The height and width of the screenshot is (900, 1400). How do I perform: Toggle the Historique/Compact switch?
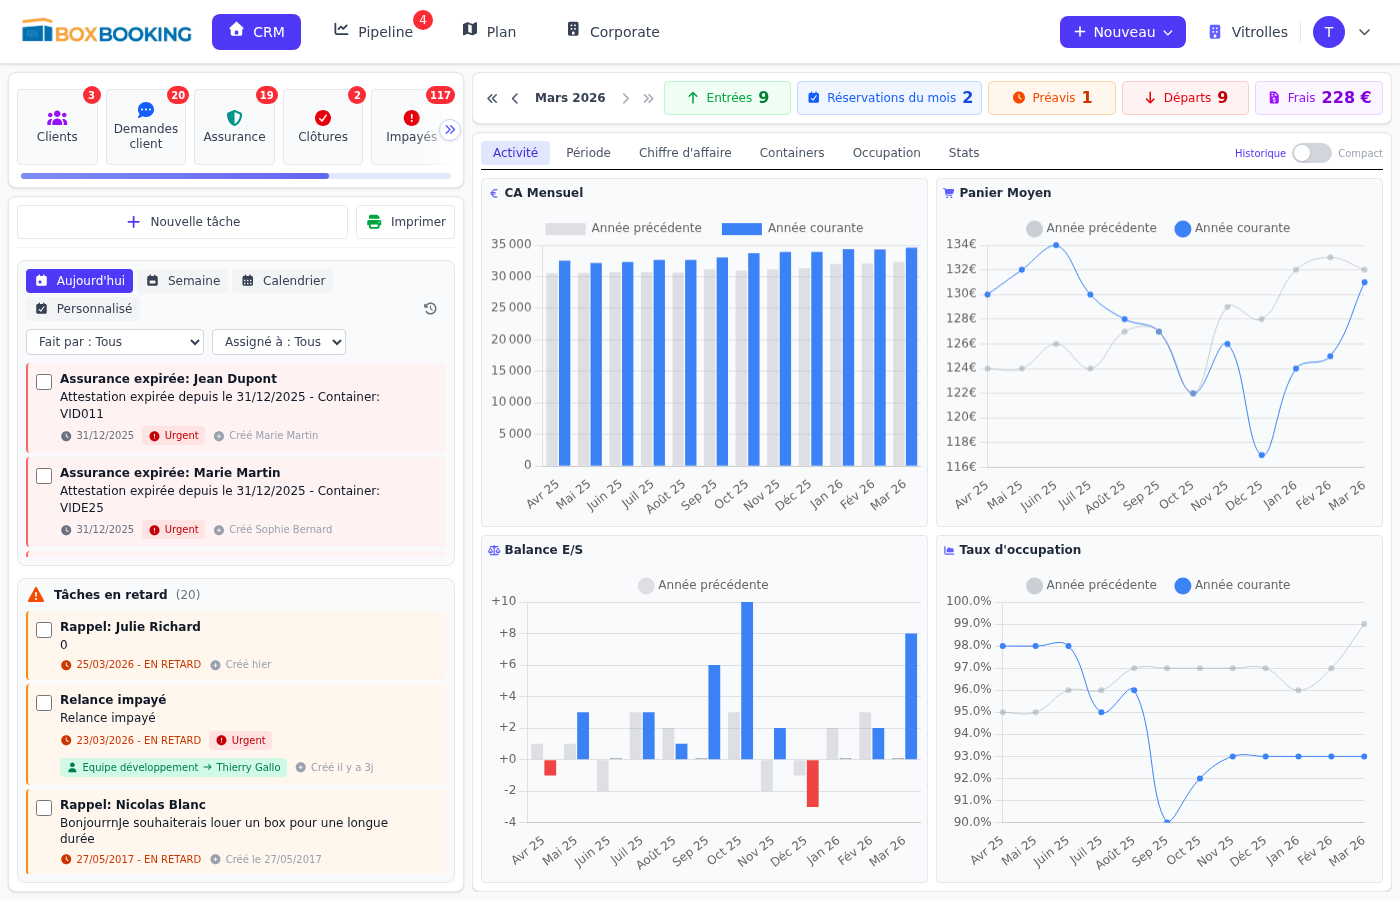coord(1312,153)
